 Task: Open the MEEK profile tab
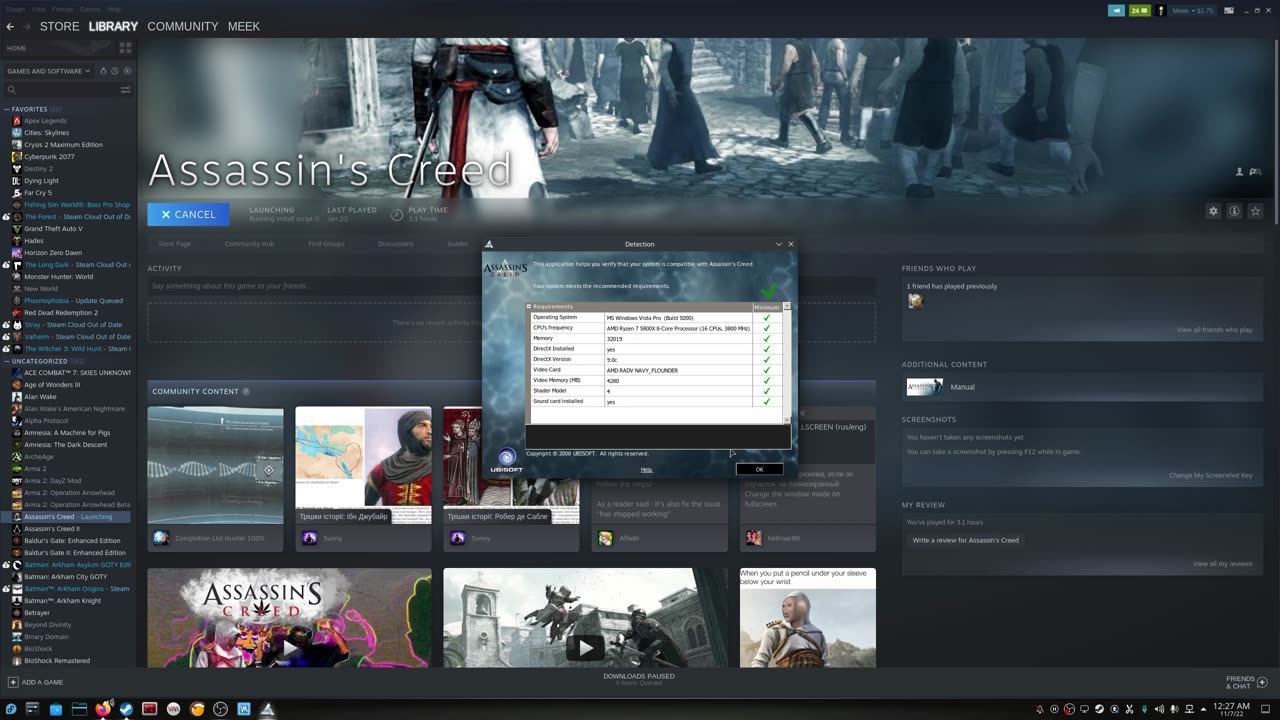243,27
